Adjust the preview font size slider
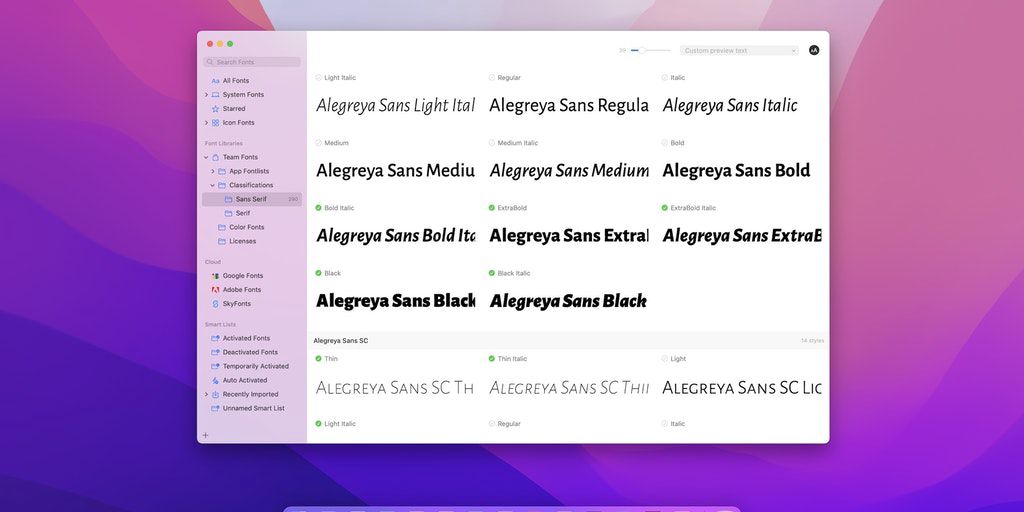This screenshot has width=1024, height=512. (x=642, y=50)
